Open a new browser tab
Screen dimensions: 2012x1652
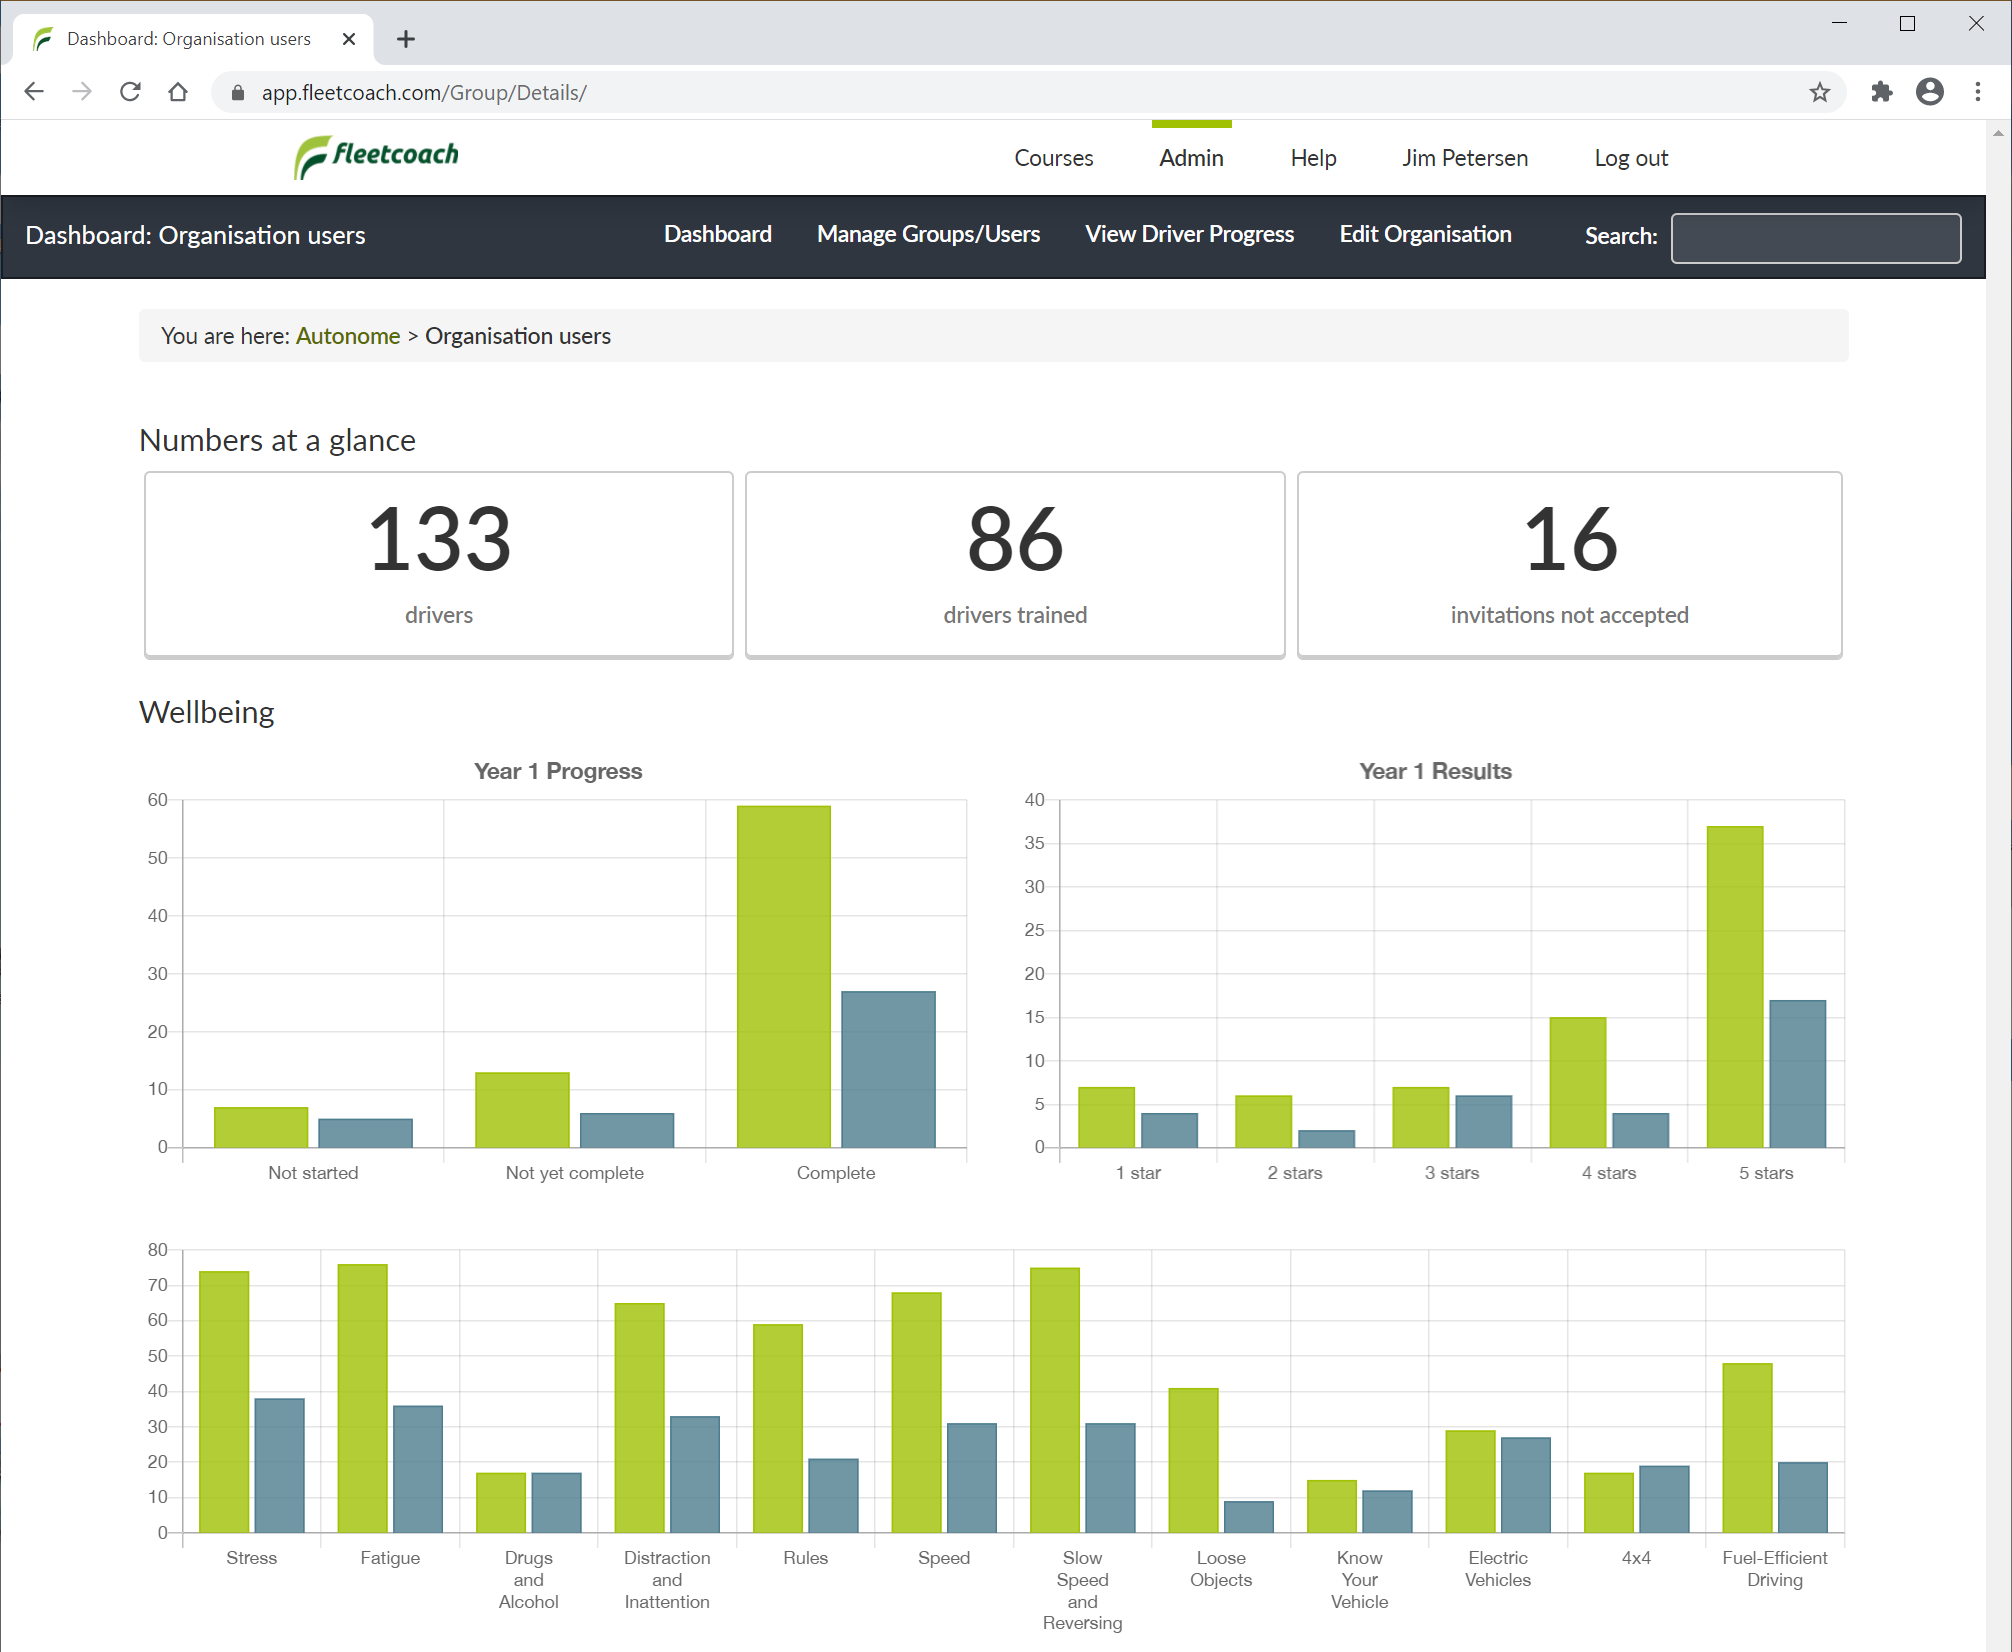(405, 39)
